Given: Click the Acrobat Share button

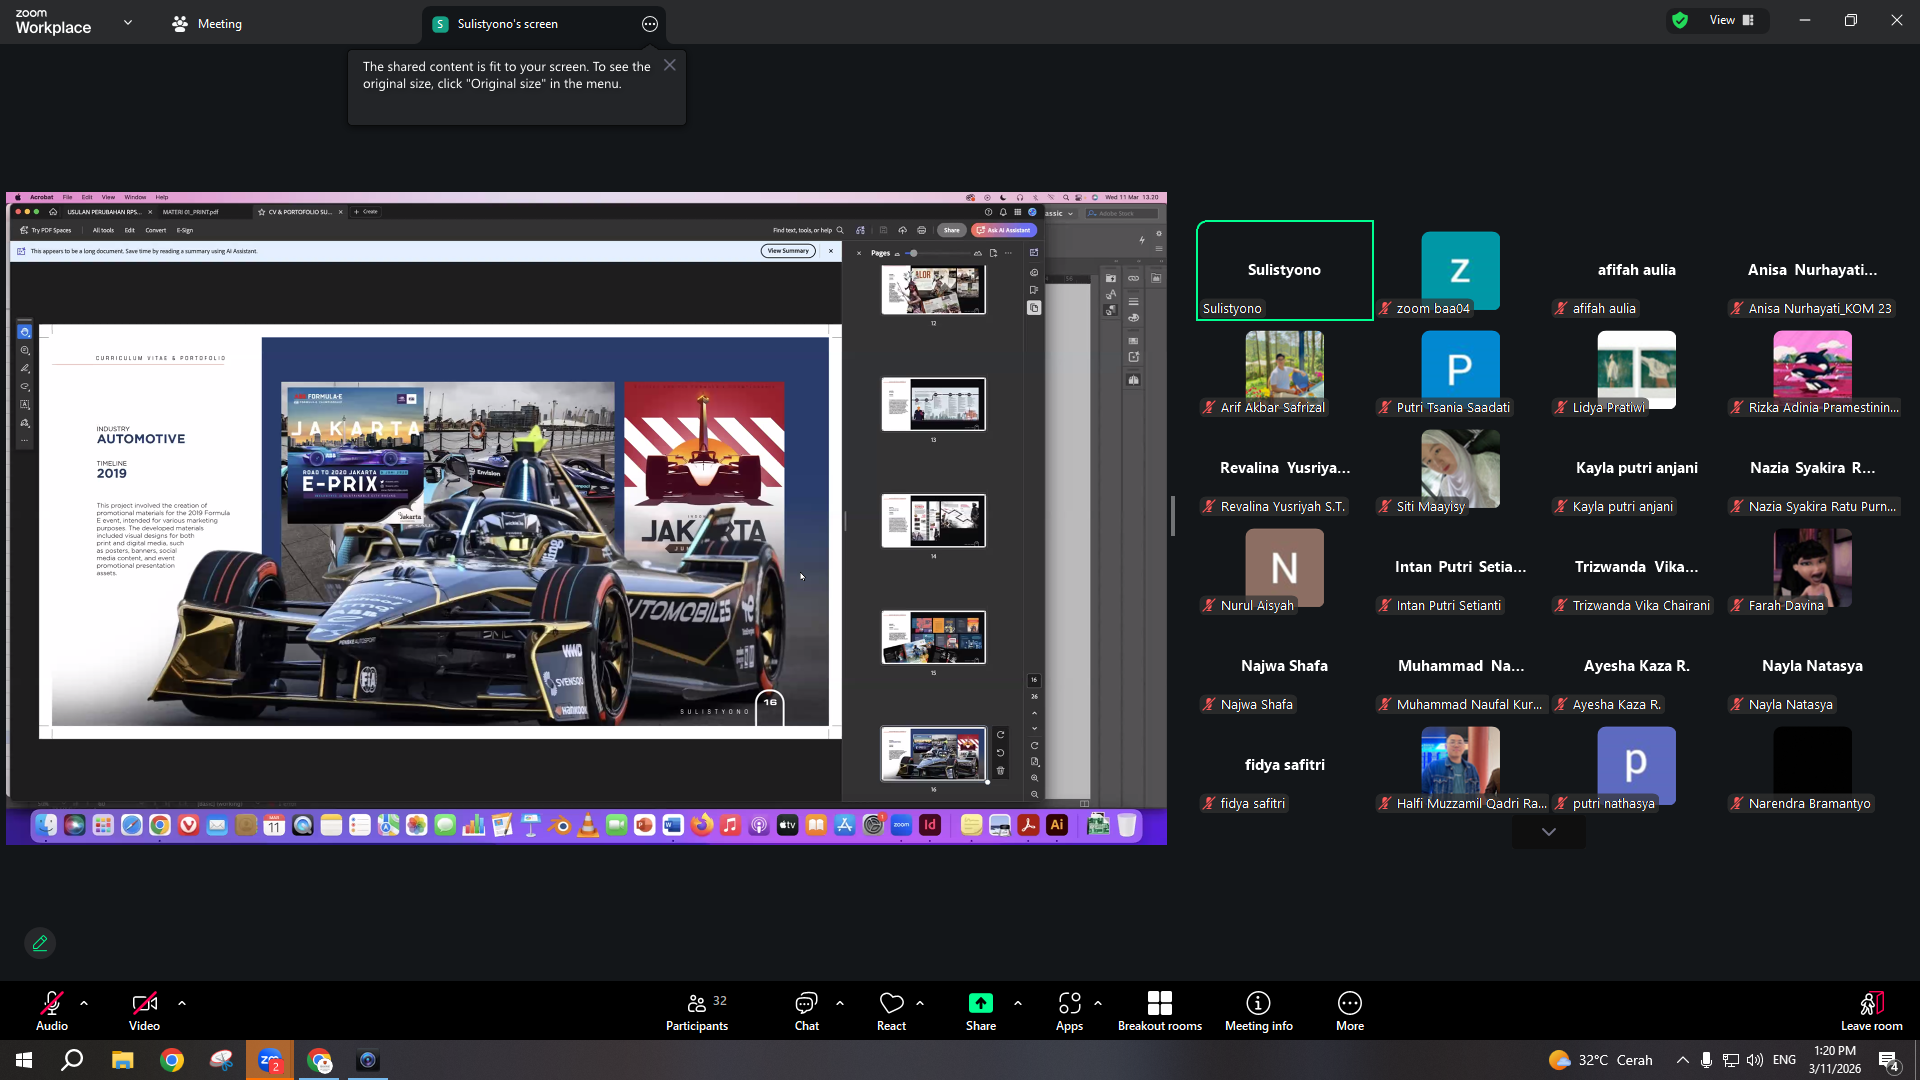Looking at the screenshot, I should point(951,230).
